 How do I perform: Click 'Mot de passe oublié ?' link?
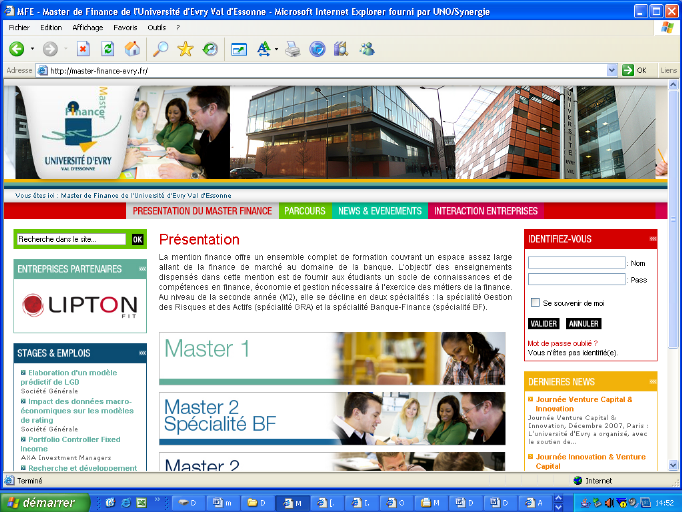563,343
